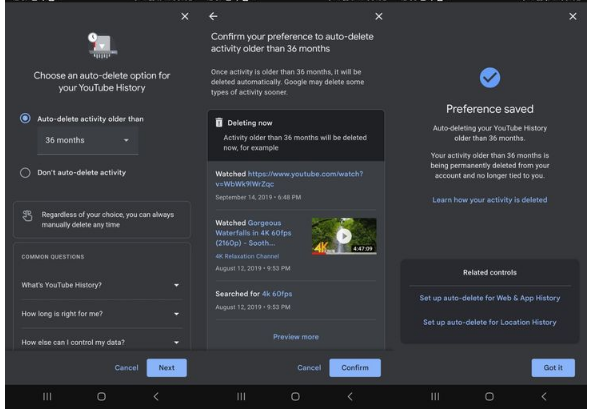Viewport: 592px width, 415px height.
Task: Tap recent apps icon under Preference saved screen
Action: click(435, 396)
